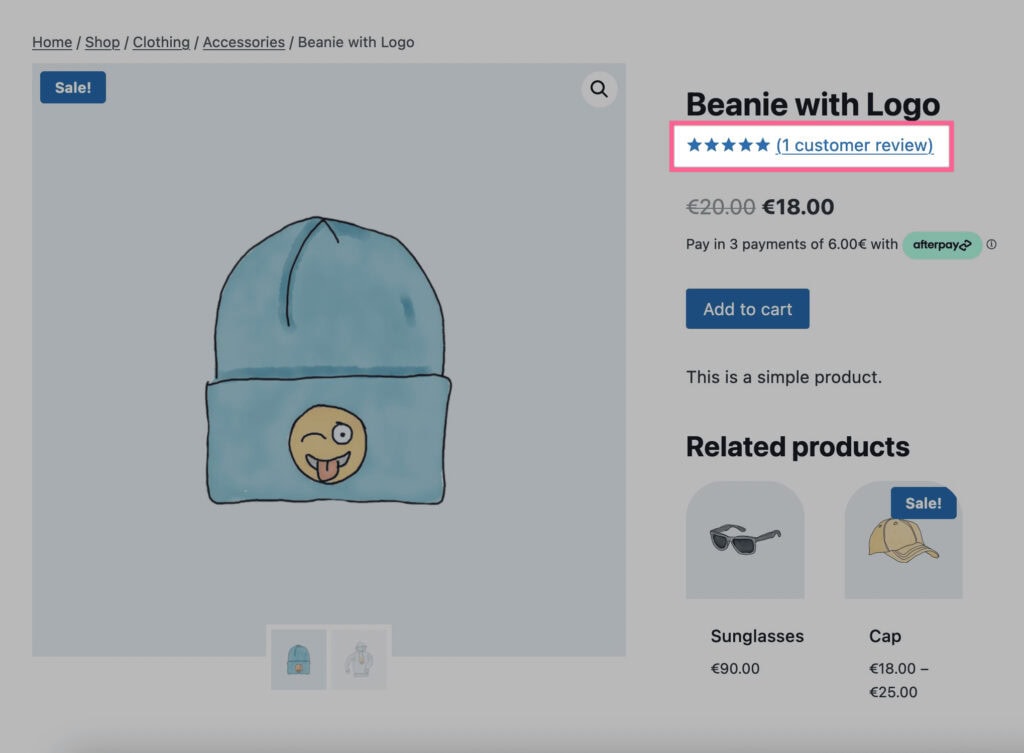The width and height of the screenshot is (1024, 753).
Task: Open the Shop breadcrumb link
Action: (103, 42)
